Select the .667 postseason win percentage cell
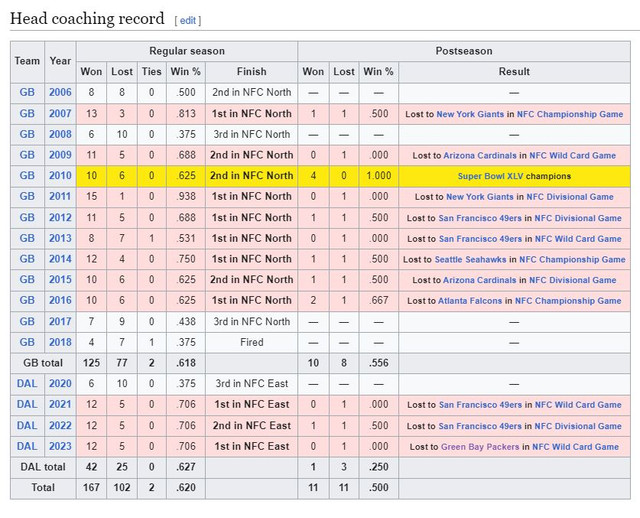 click(x=378, y=301)
